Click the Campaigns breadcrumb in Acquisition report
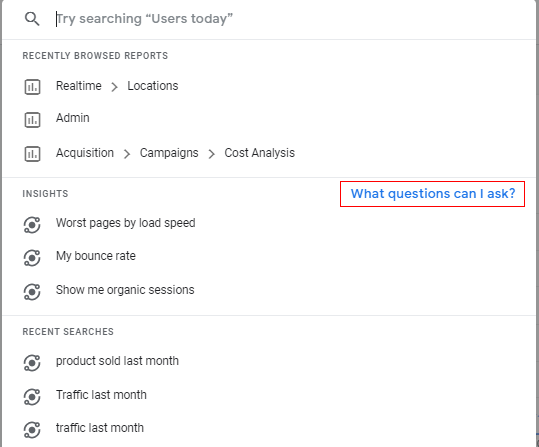Viewport: 539px width, 447px height. coord(169,153)
